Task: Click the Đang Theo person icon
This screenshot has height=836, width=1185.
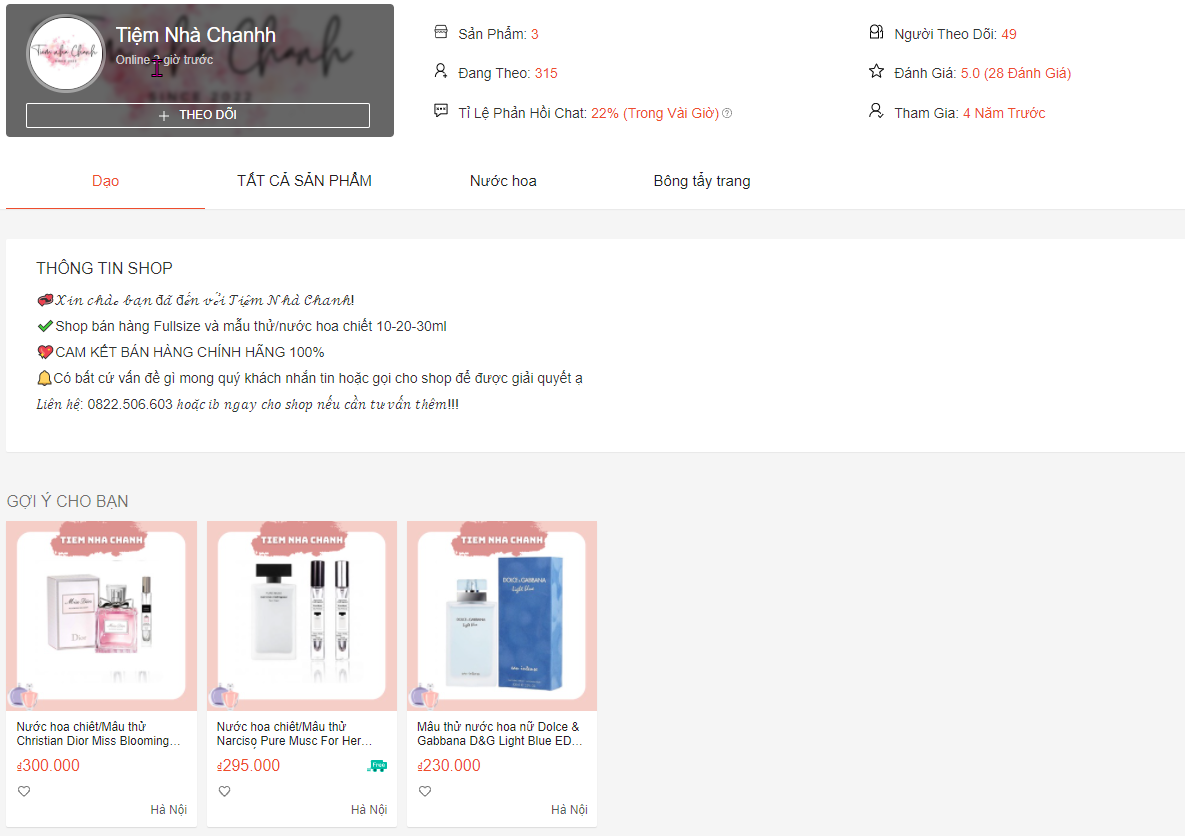Action: pyautogui.click(x=441, y=71)
